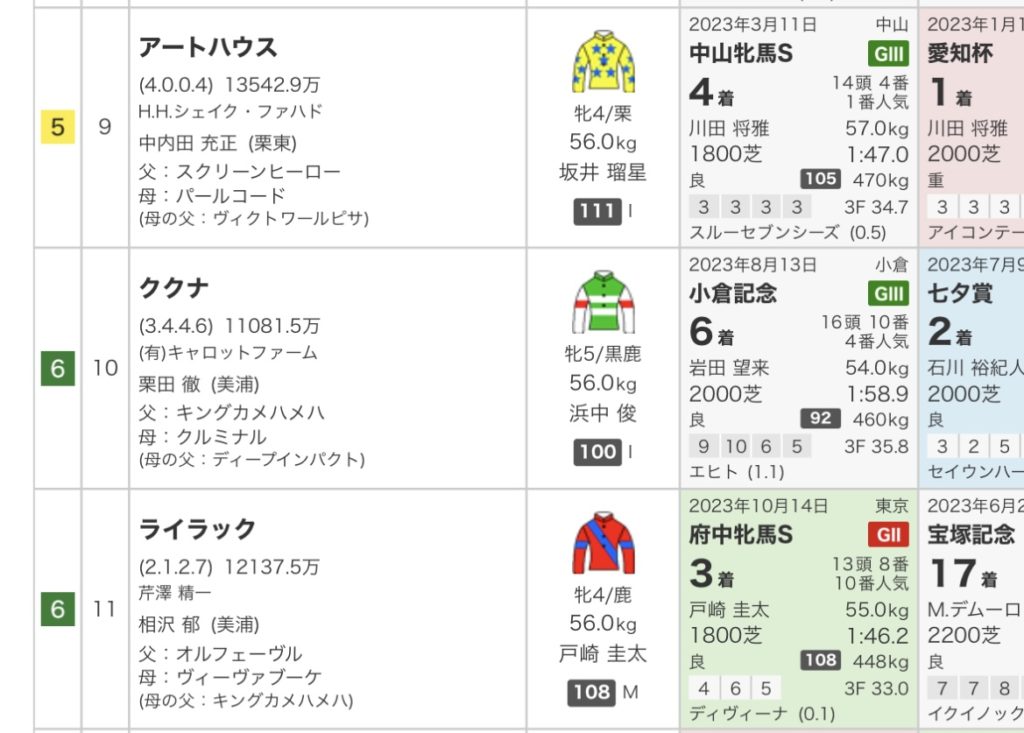
Task: Open the 中山牝馬S race result
Action: coord(741,54)
